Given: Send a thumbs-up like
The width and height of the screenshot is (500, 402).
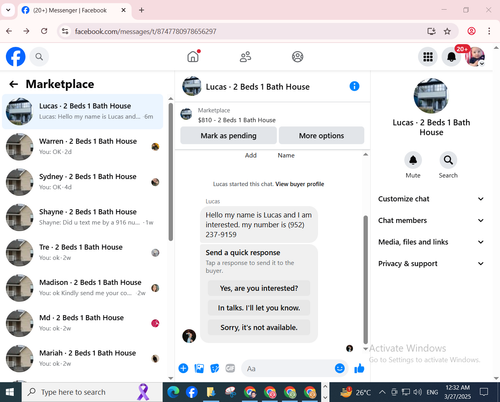Looking at the screenshot, I should point(359,368).
